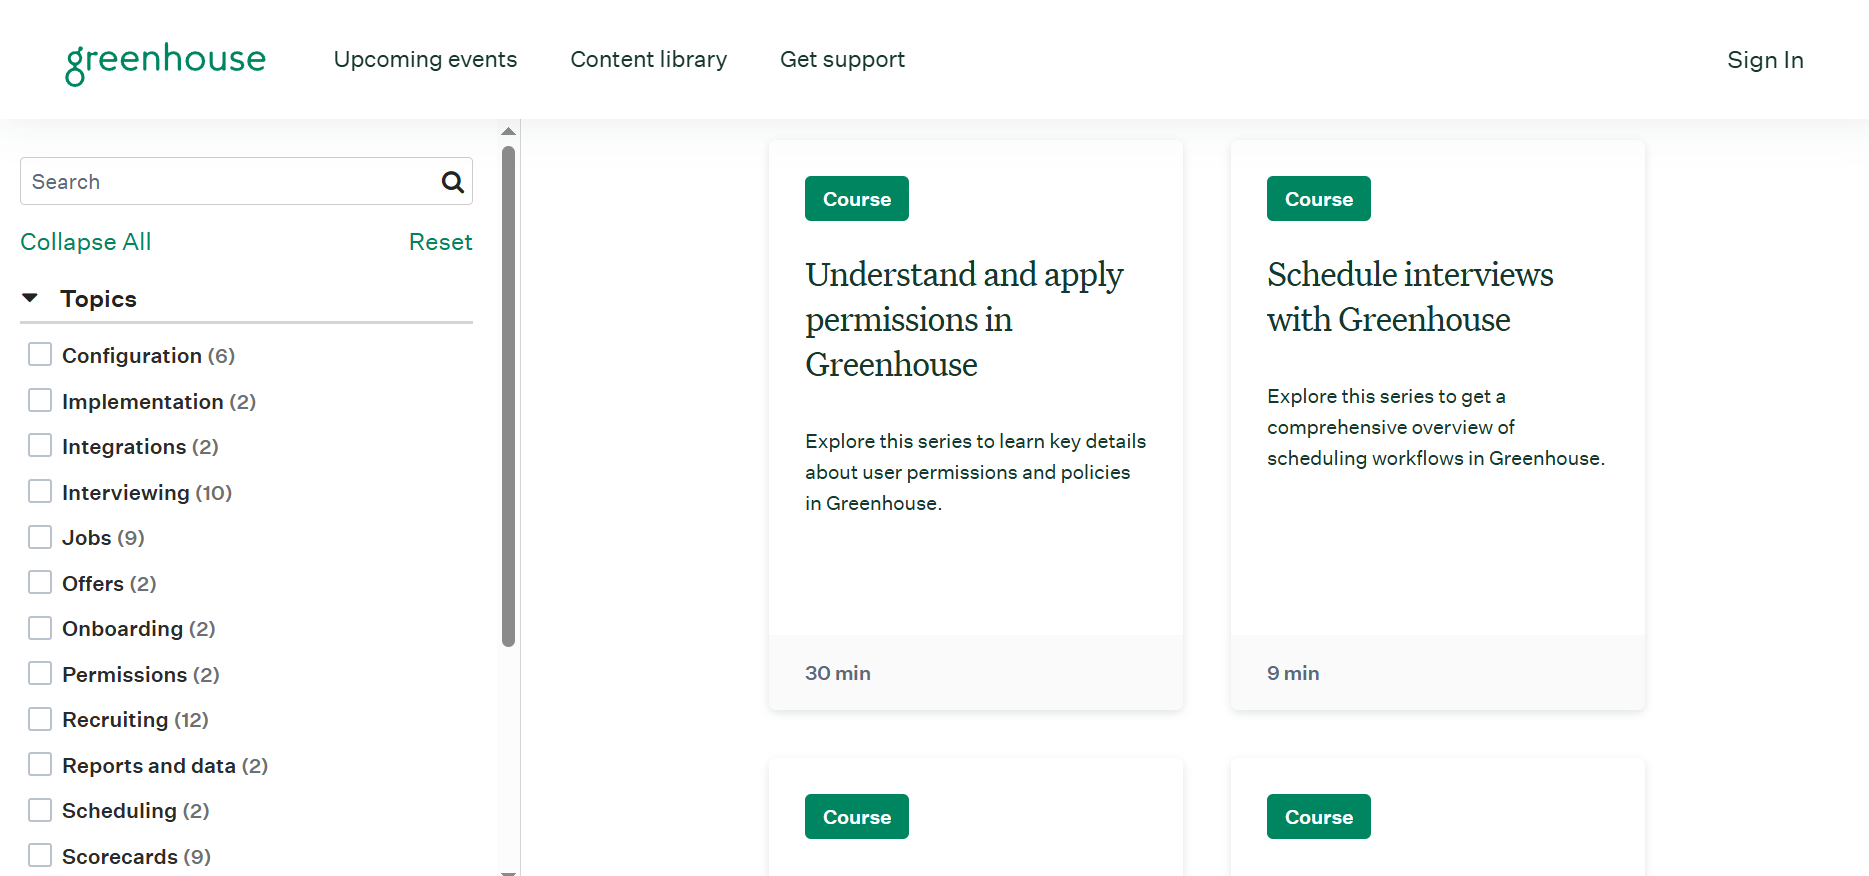The image size is (1869, 876).
Task: Click the Topics section heading
Action: coord(98,299)
